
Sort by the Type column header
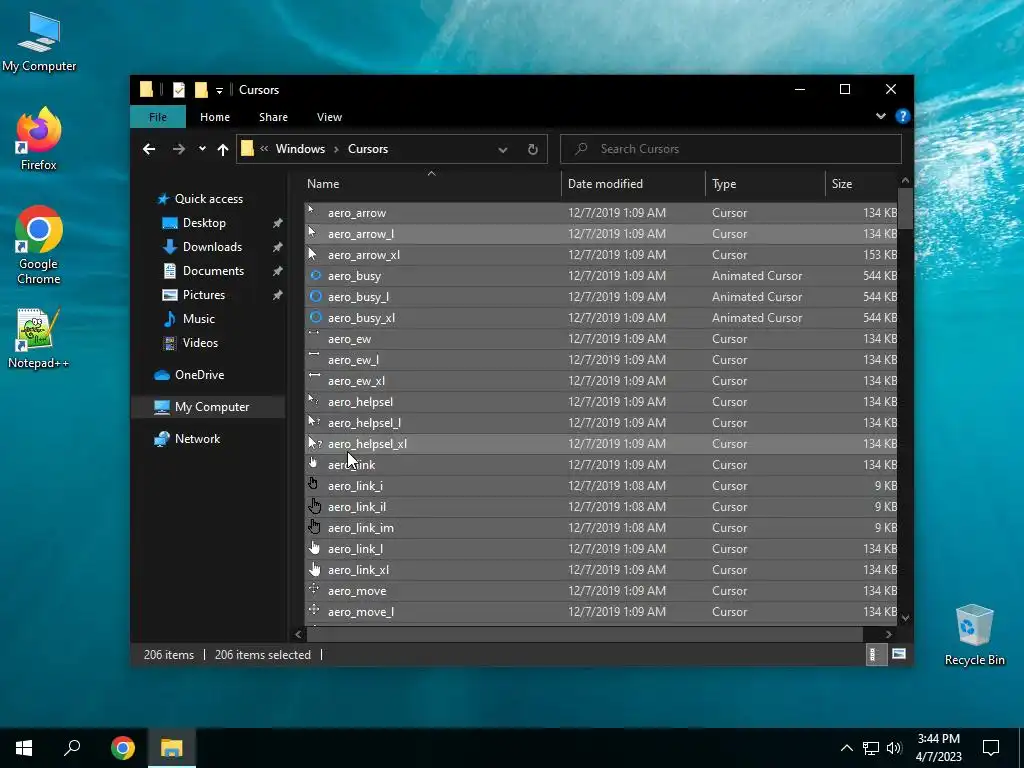coord(765,184)
